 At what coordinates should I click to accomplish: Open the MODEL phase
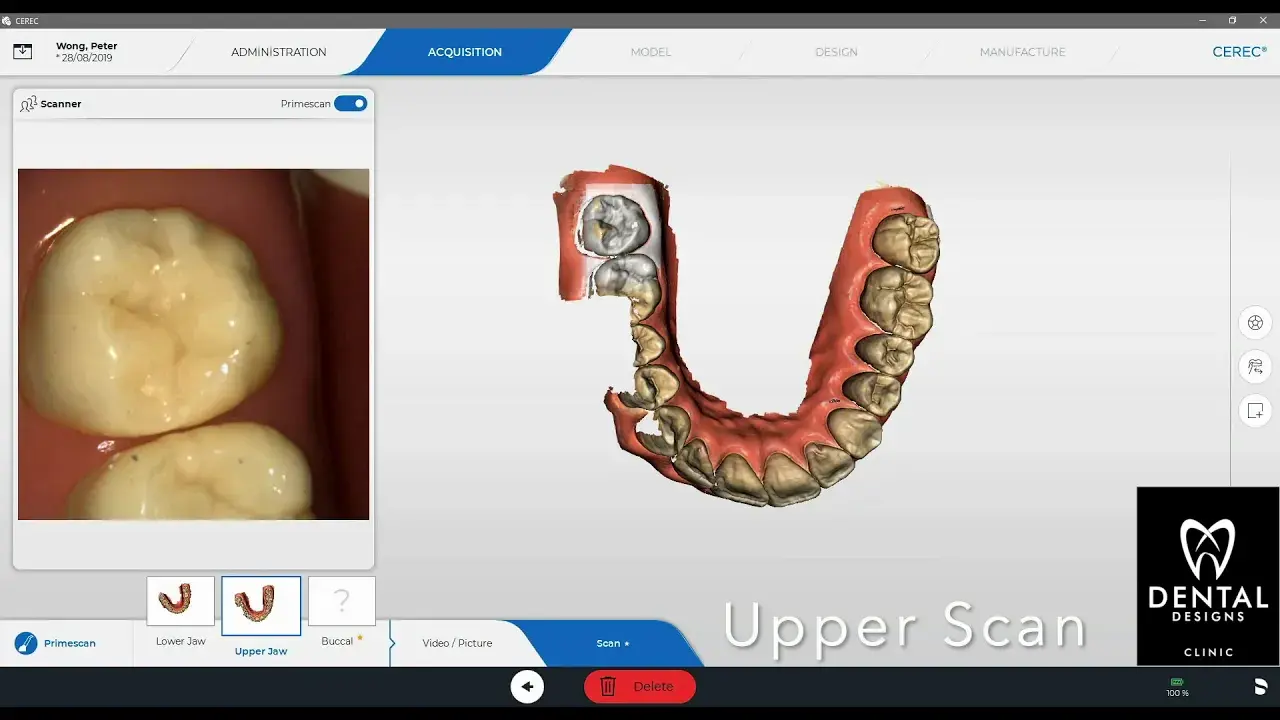point(650,51)
